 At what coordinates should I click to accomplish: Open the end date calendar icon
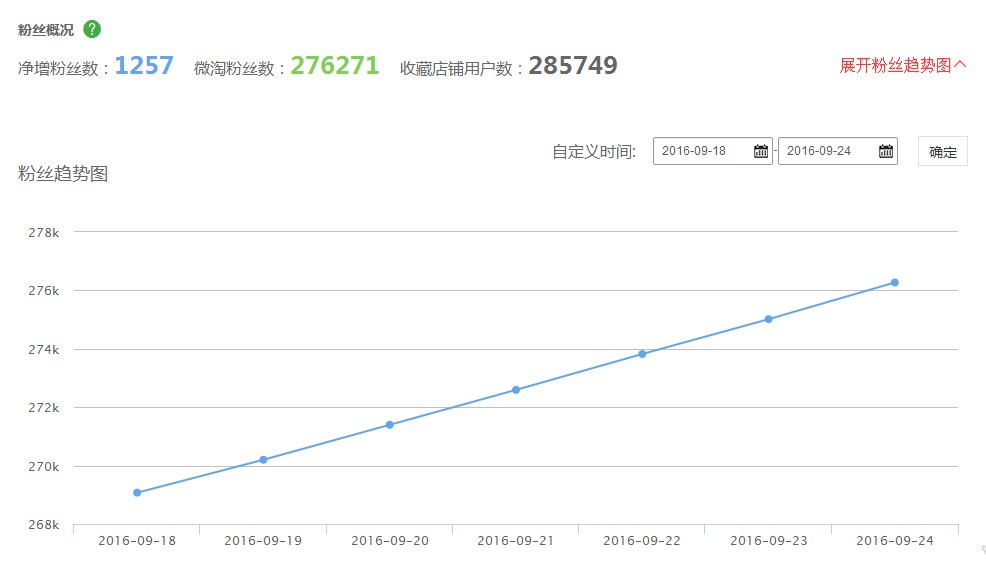885,151
